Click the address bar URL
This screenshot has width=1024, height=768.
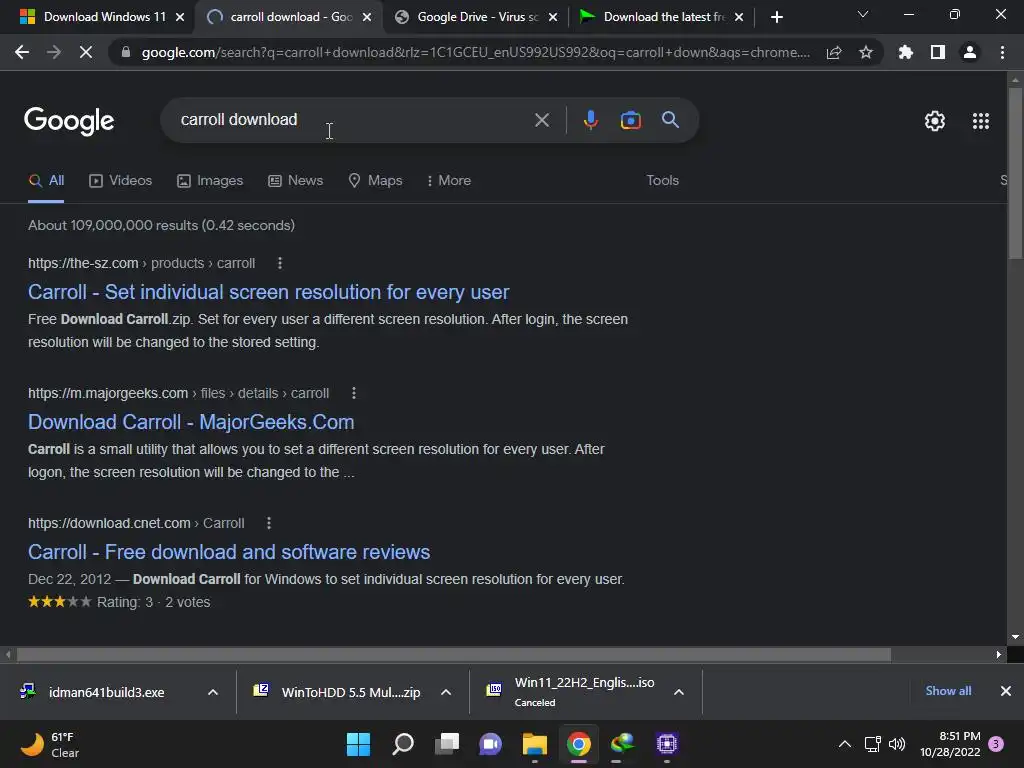point(475,53)
